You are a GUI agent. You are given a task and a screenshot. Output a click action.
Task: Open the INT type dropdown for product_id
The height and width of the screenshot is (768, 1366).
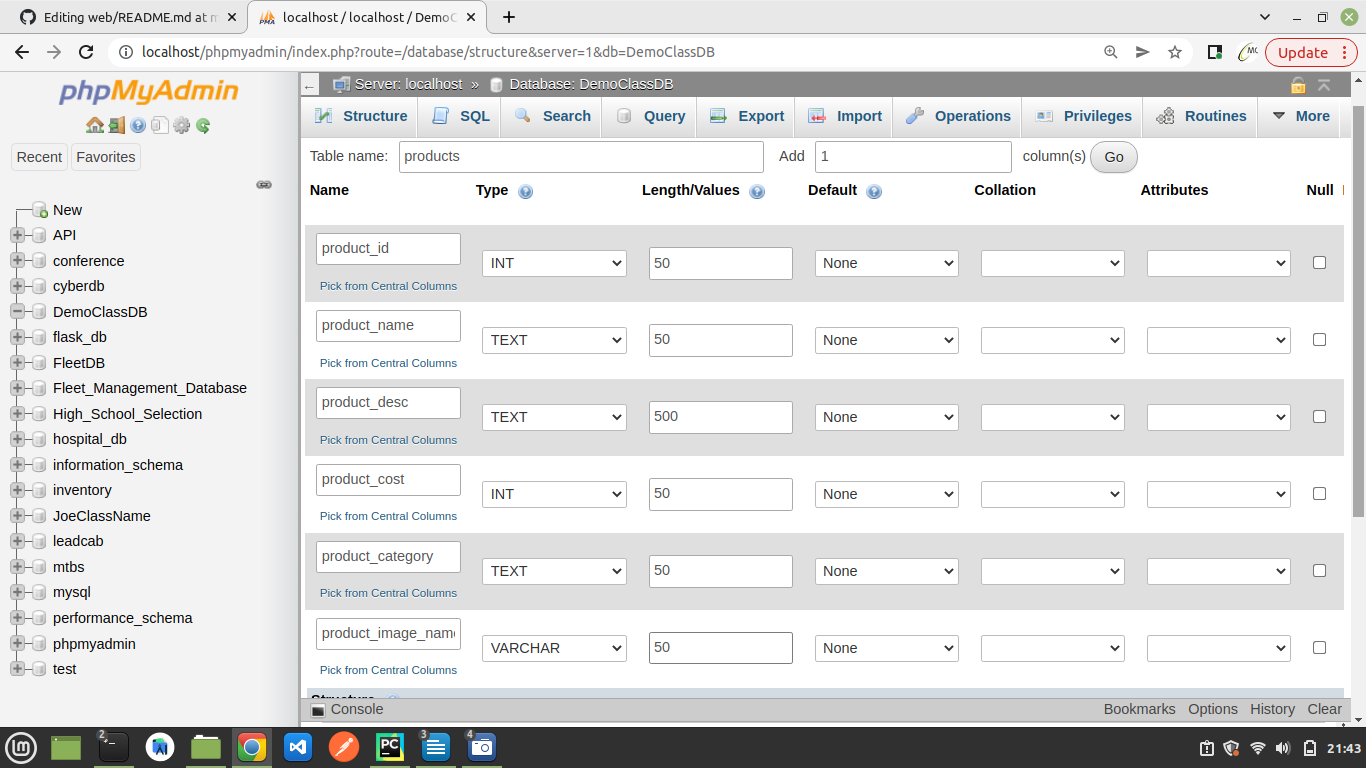[554, 263]
